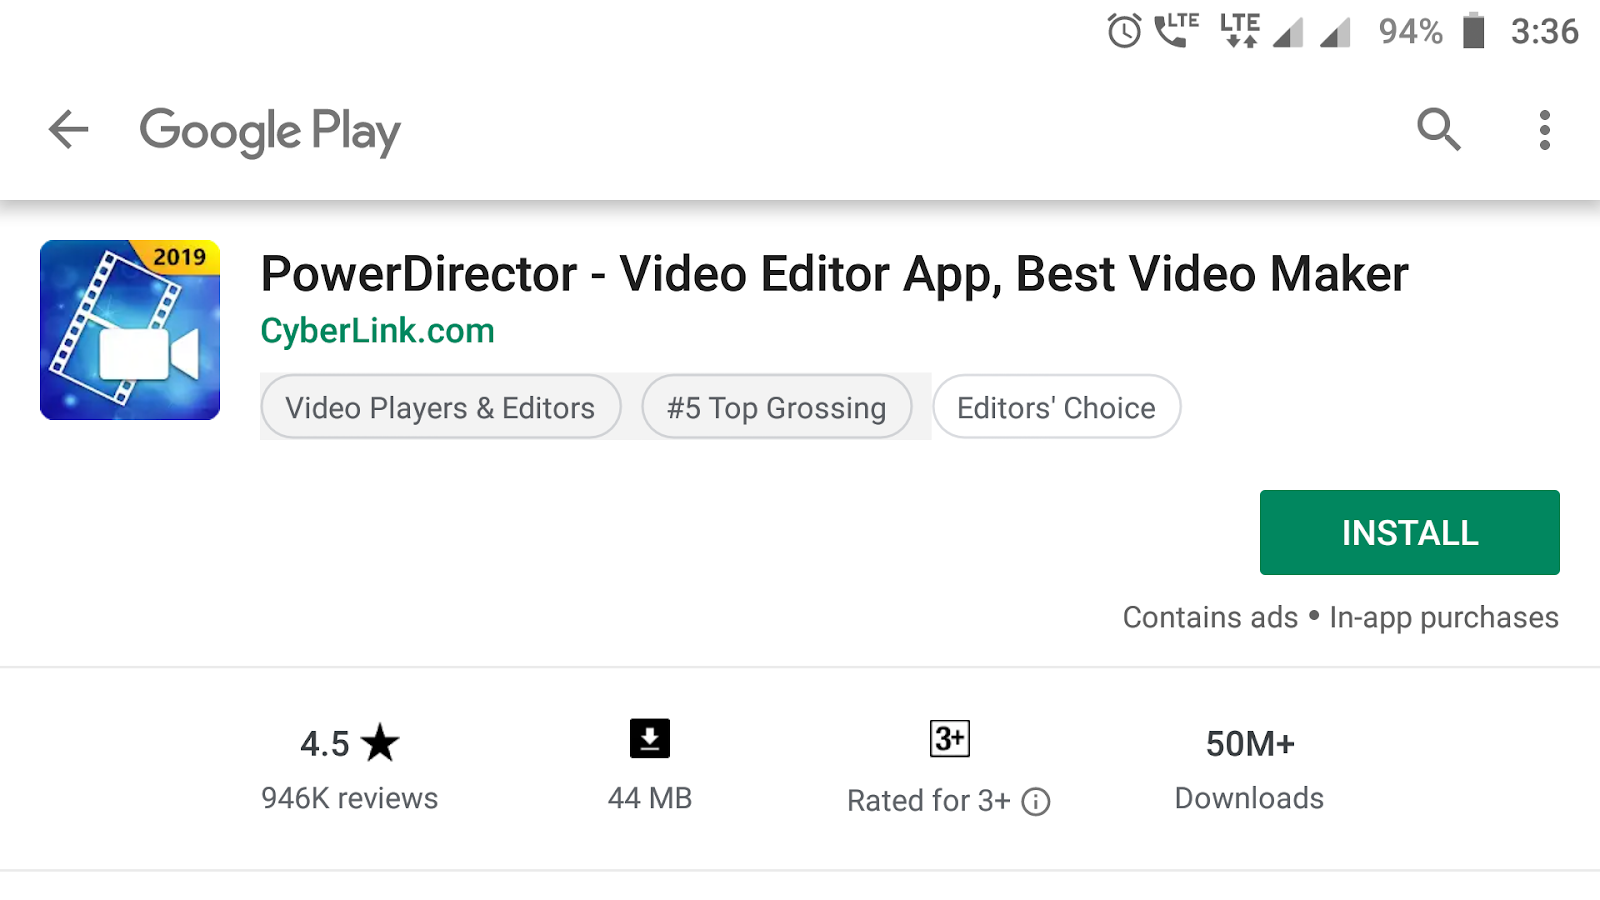Tap the In-app purchases text
The image size is (1600, 900).
[x=1444, y=618]
